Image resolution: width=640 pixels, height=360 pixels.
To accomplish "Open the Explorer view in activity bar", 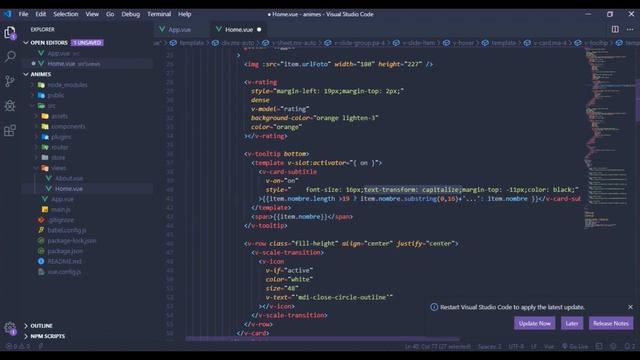I will tap(10, 33).
